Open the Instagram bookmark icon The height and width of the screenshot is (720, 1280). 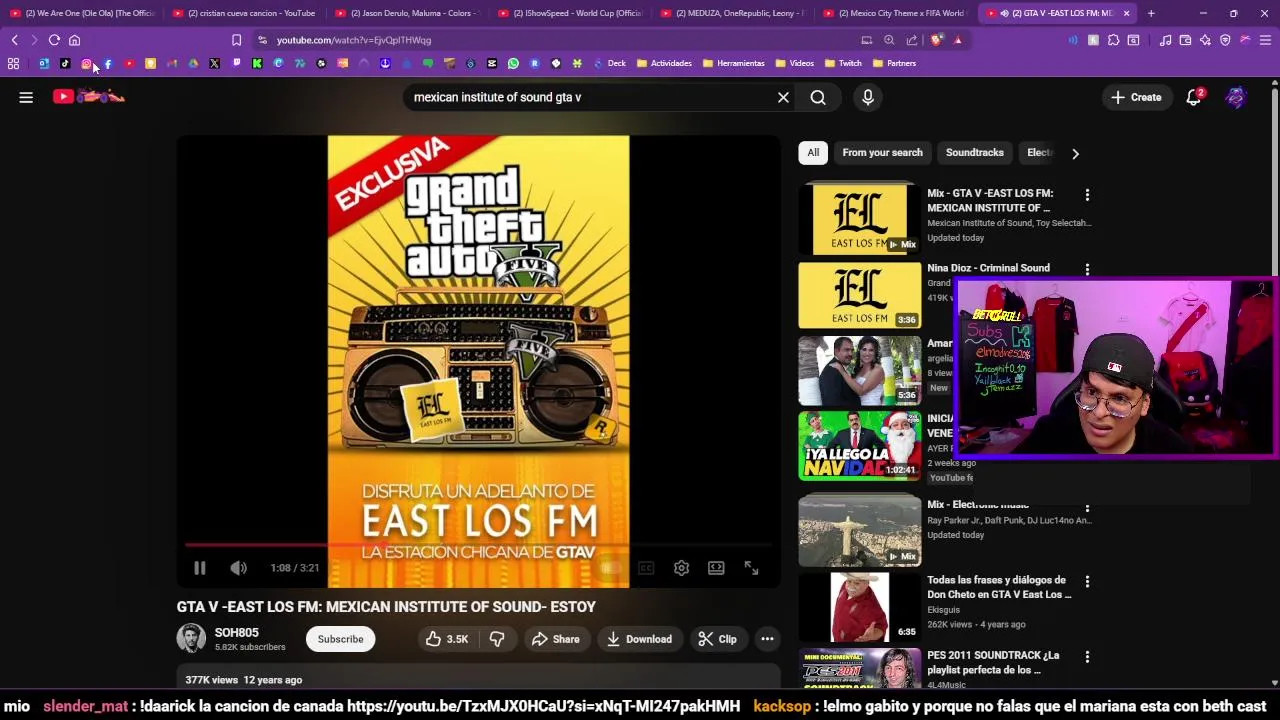pos(87,63)
